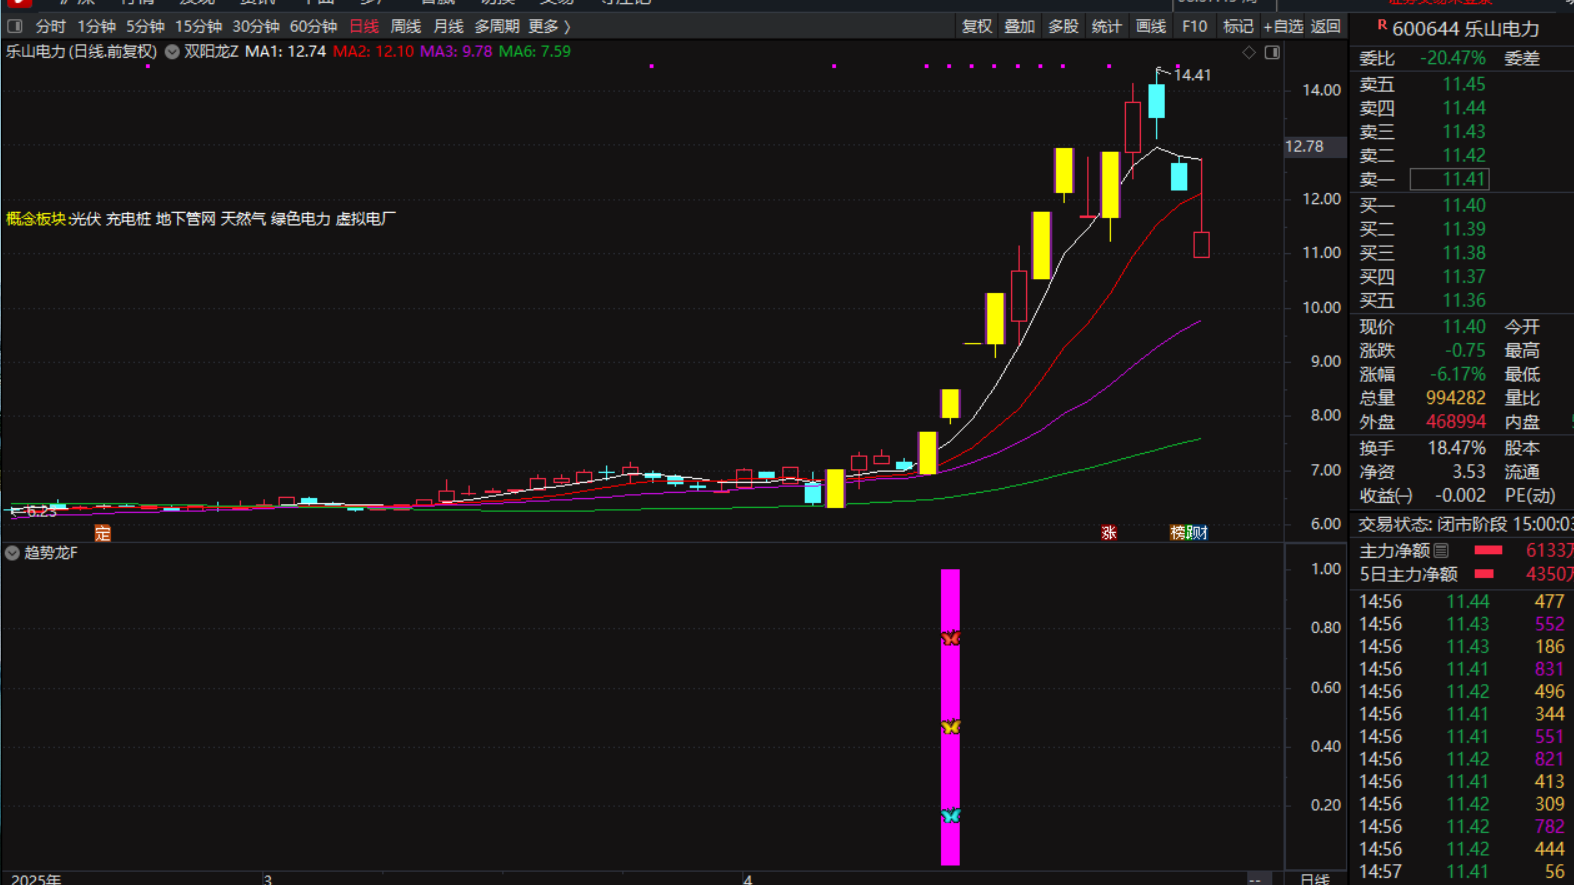Add stock via +自选 button
Viewport: 1574px width, 885px height.
tap(1282, 26)
